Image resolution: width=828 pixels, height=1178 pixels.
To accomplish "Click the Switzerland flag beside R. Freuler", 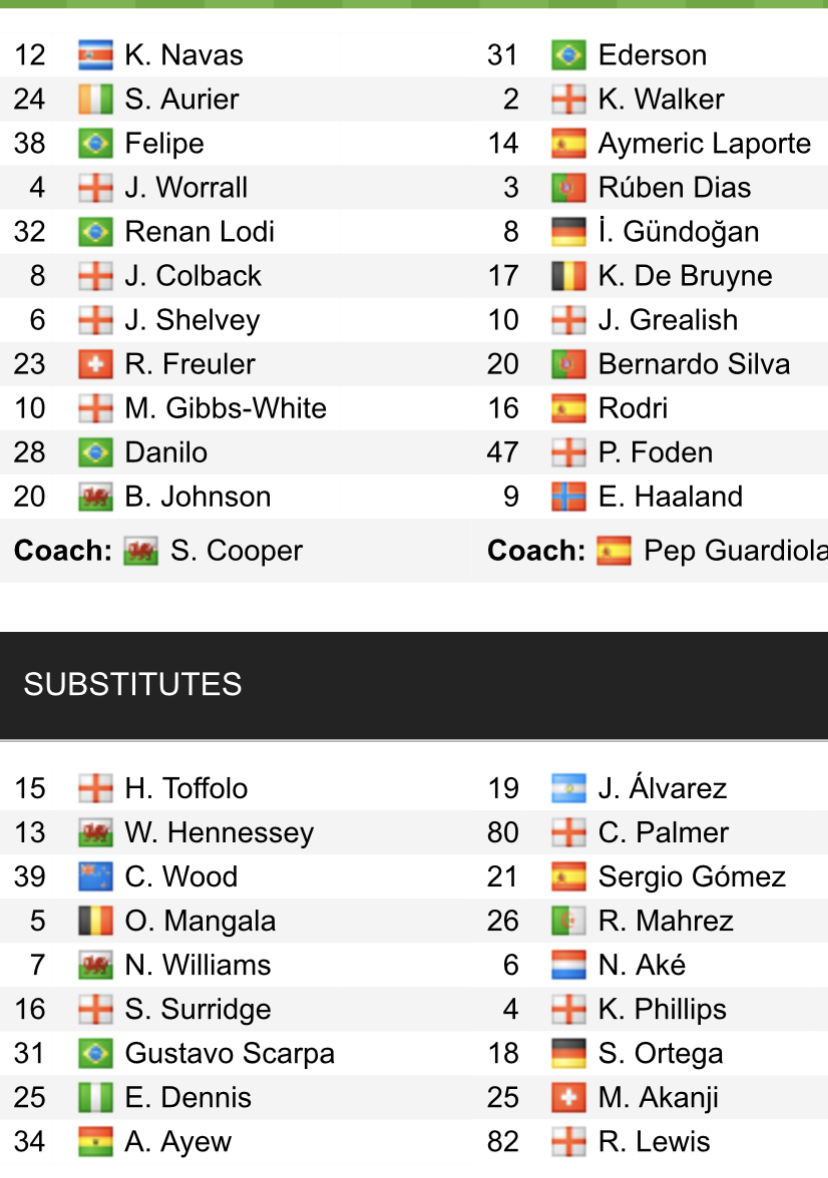I will pos(96,364).
